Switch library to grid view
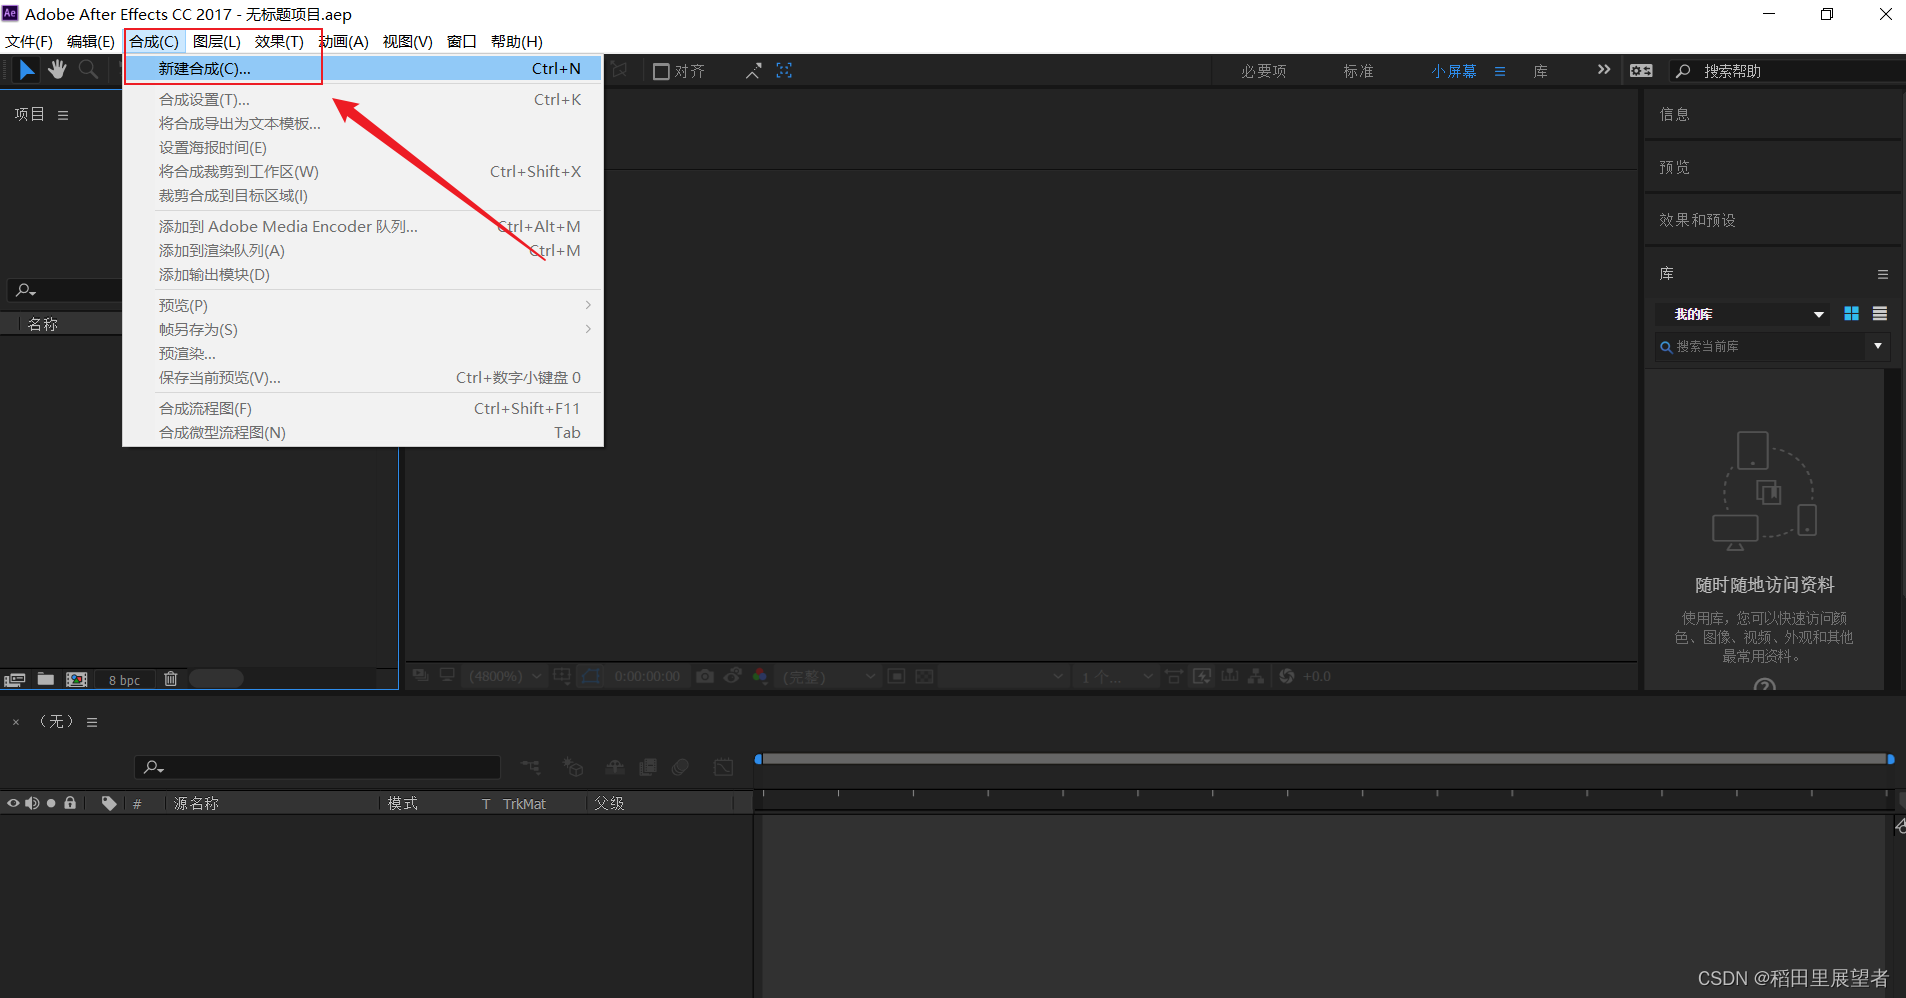 click(1851, 314)
